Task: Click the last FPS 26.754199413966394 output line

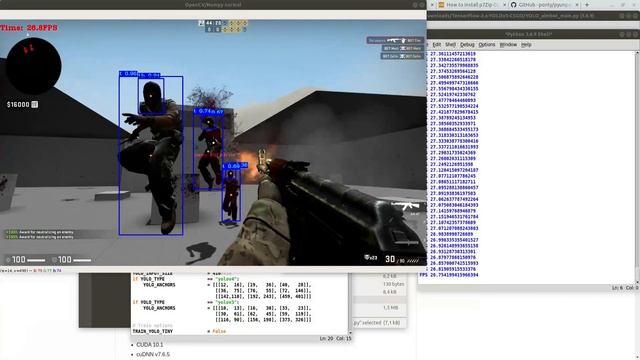Action: click(449, 275)
